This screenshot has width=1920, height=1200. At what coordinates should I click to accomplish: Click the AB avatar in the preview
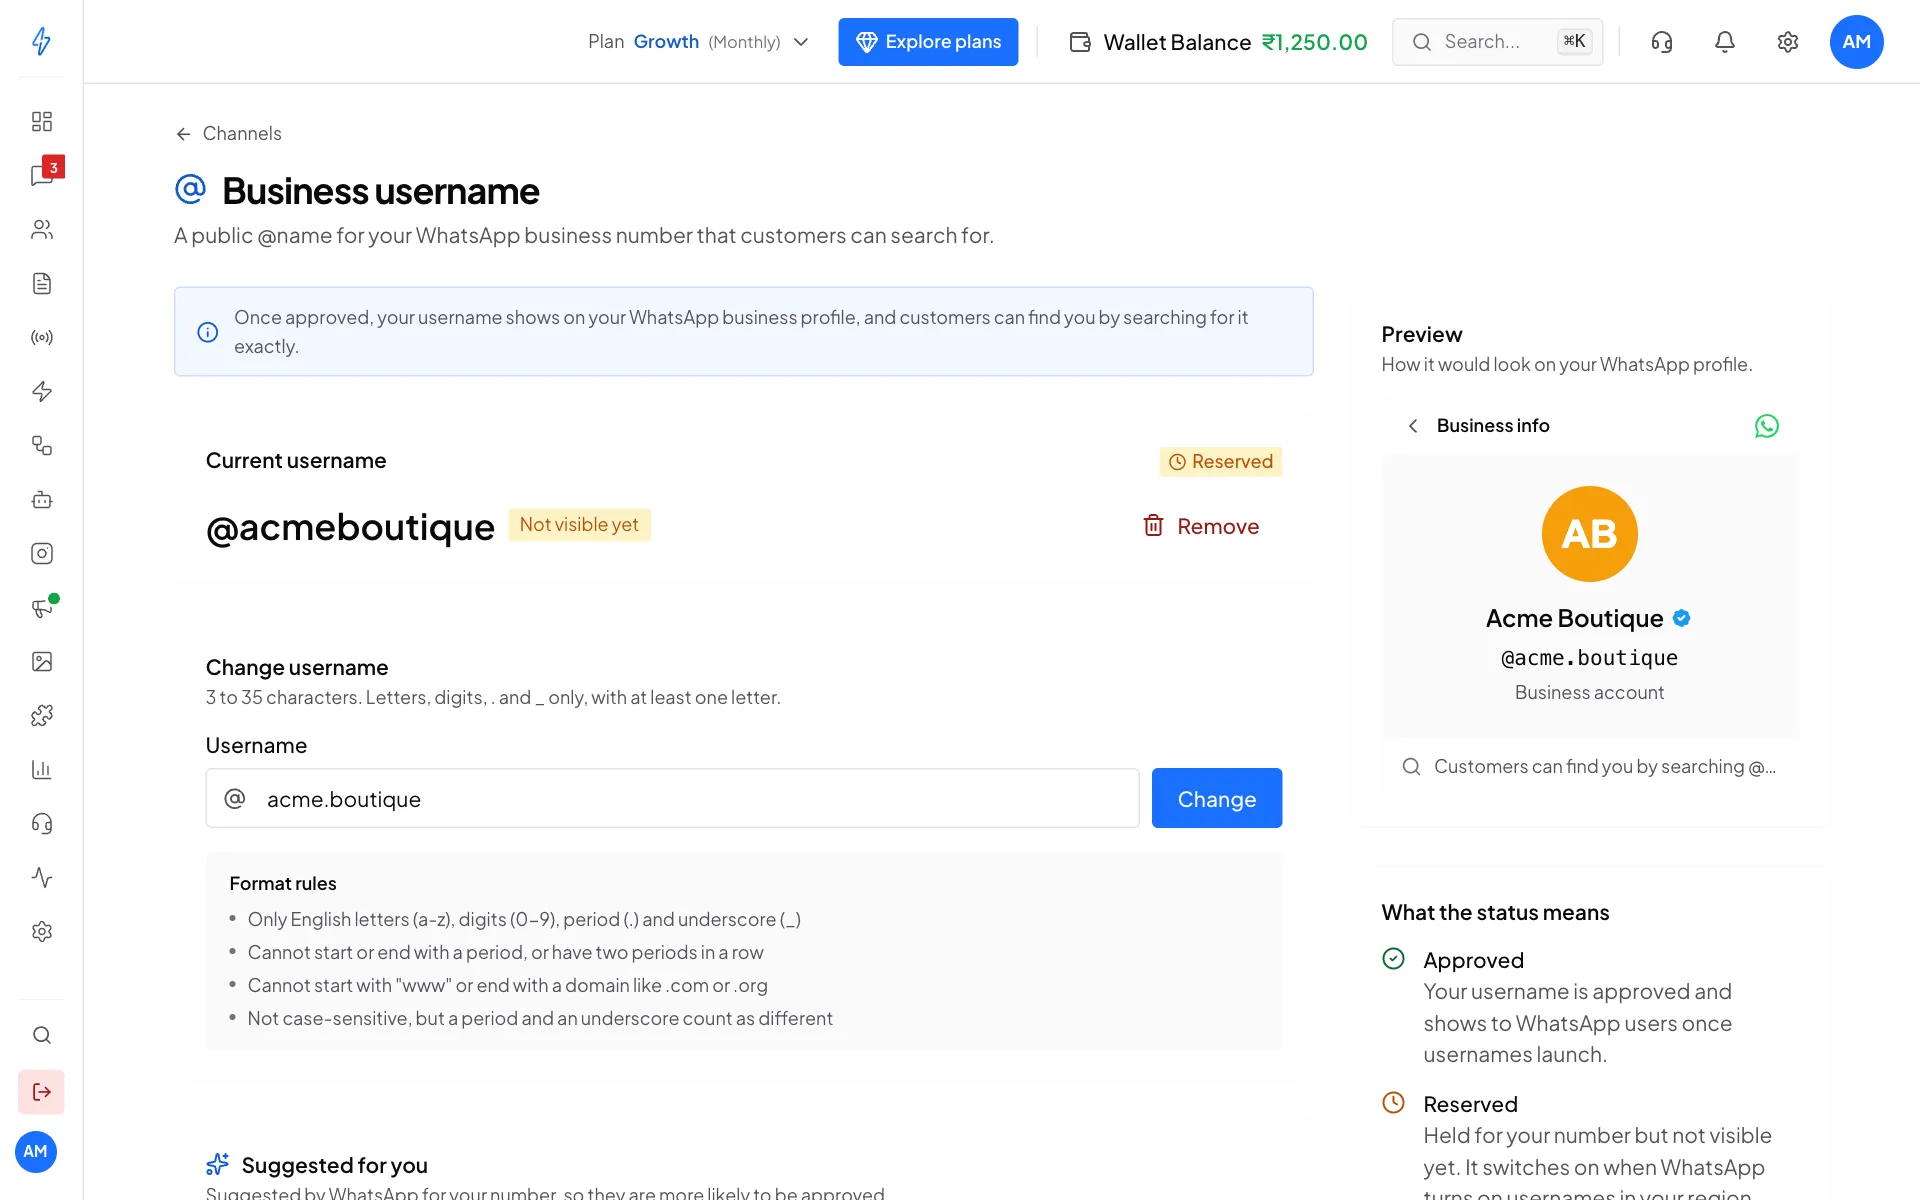pos(1589,534)
